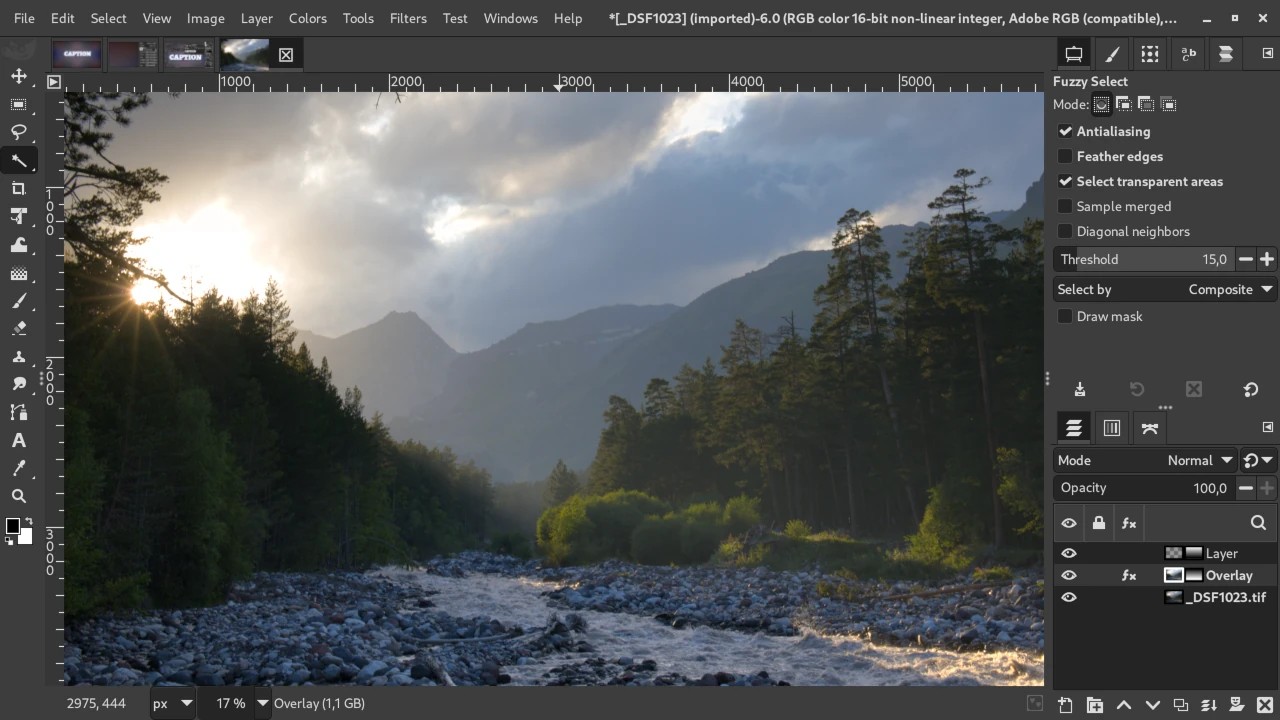
Task: Hide the _DSF1023.tif layer
Action: click(1069, 597)
